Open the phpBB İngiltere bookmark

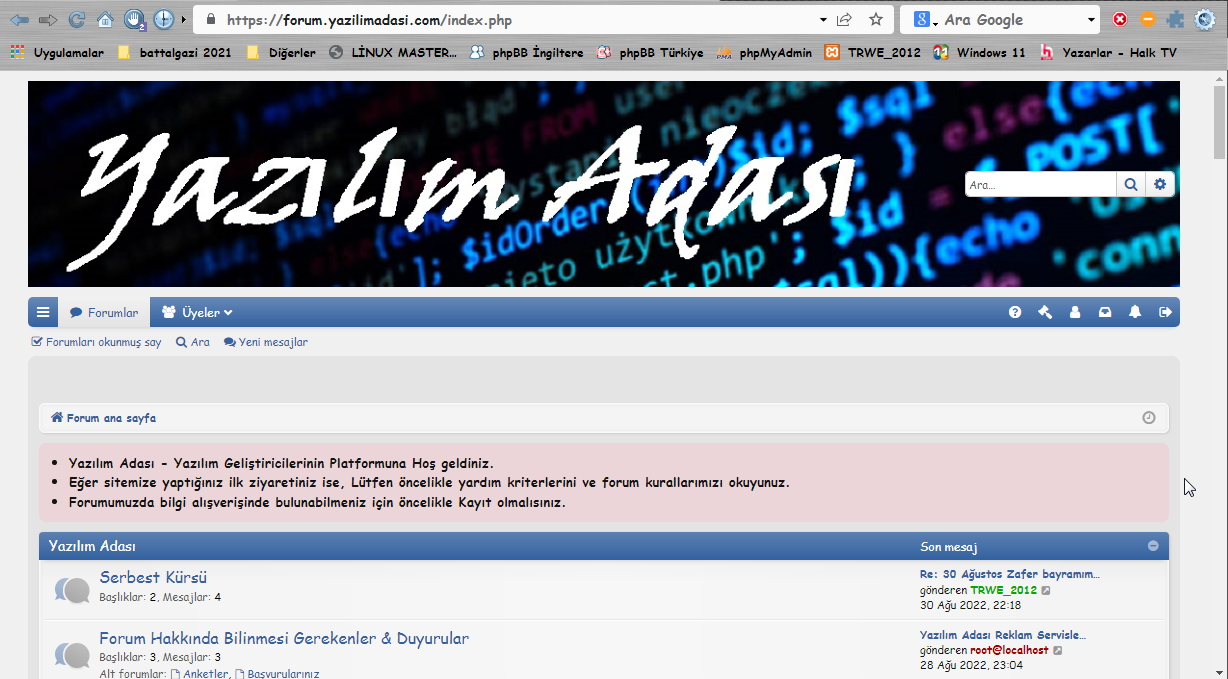tap(526, 53)
